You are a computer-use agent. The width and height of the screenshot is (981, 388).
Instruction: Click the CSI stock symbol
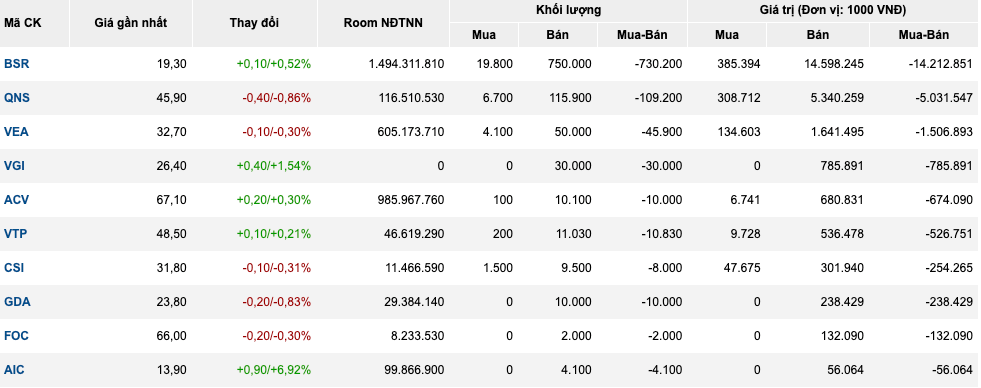pos(14,268)
